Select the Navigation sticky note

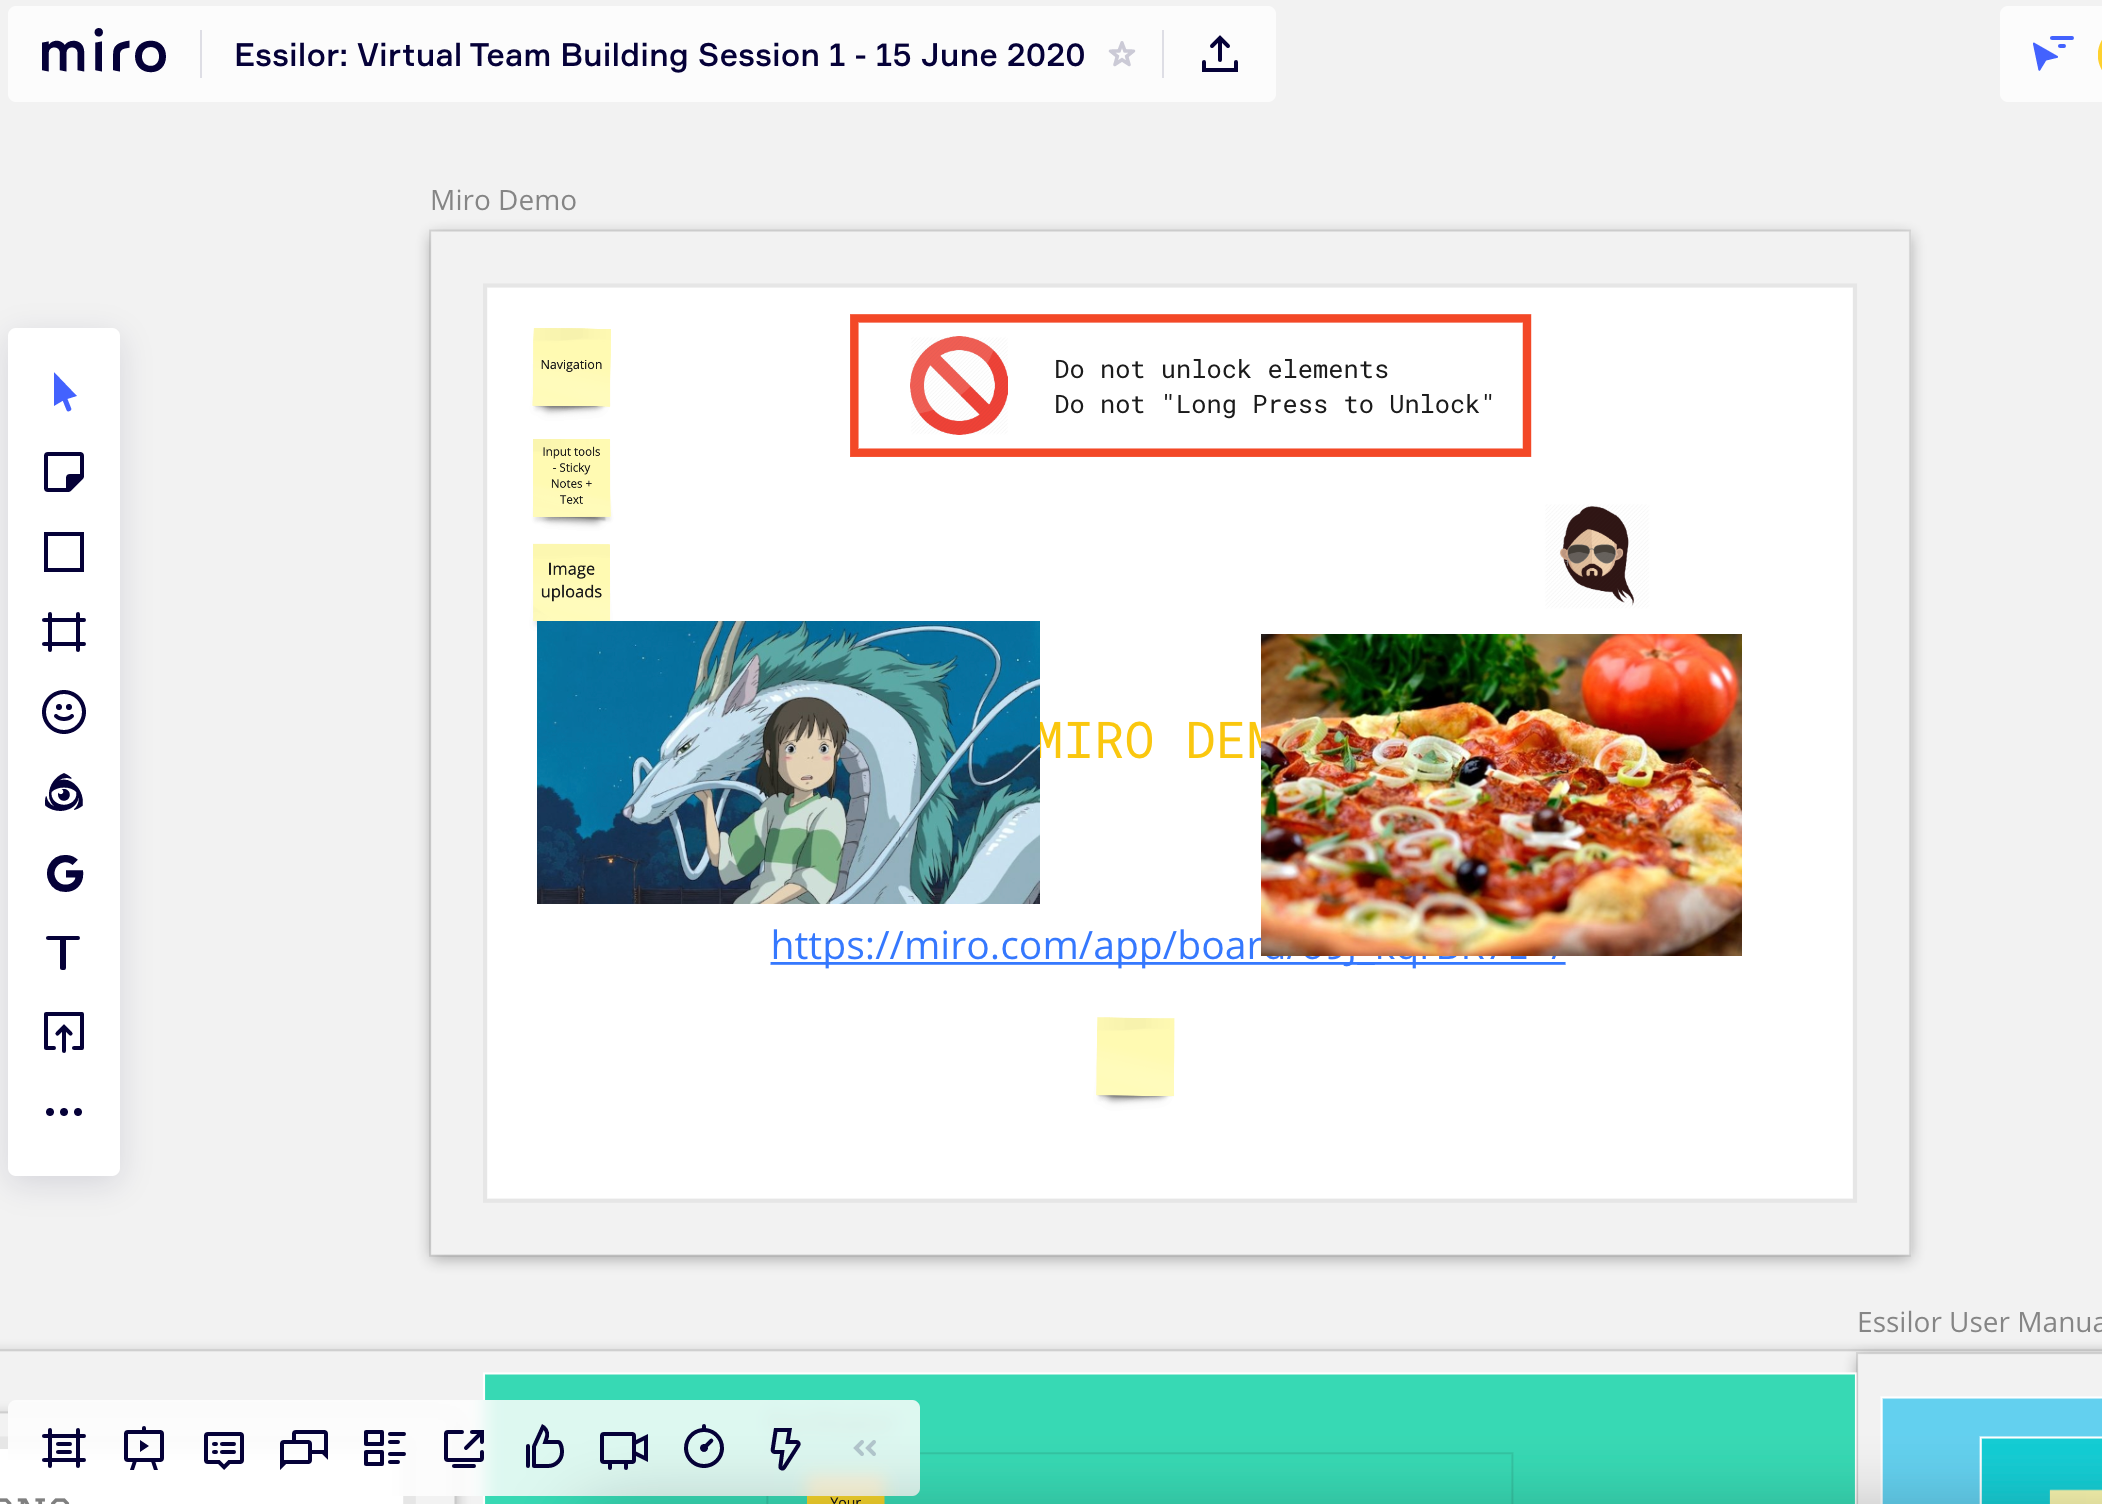571,366
